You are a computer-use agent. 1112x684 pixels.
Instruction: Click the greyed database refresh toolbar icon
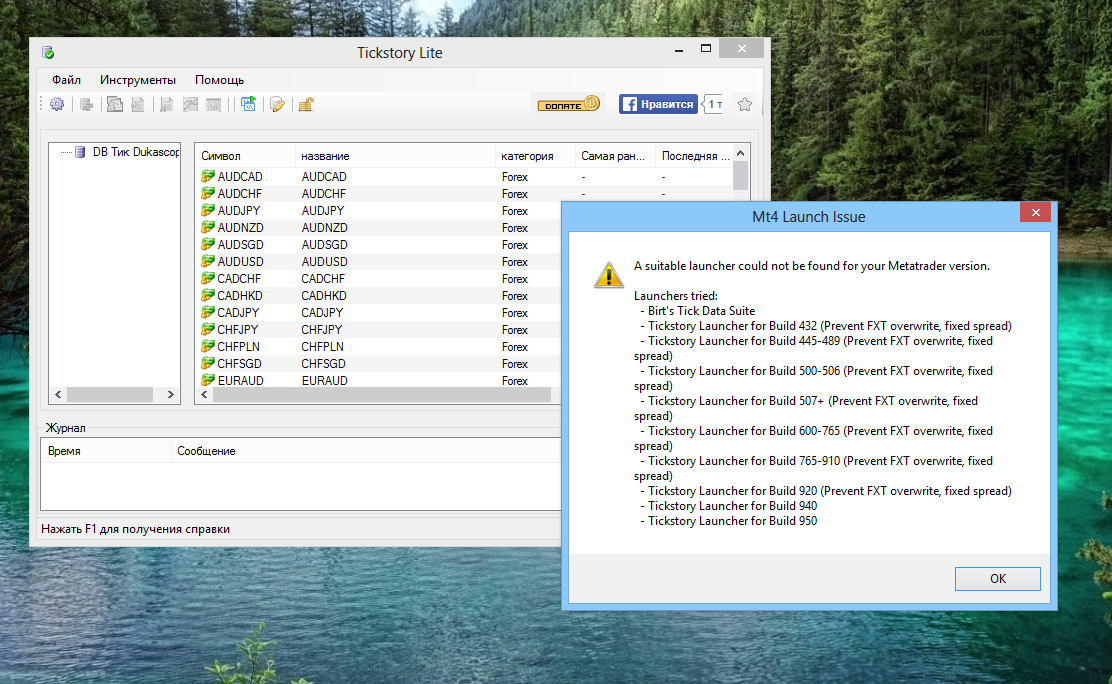pyautogui.click(x=87, y=105)
